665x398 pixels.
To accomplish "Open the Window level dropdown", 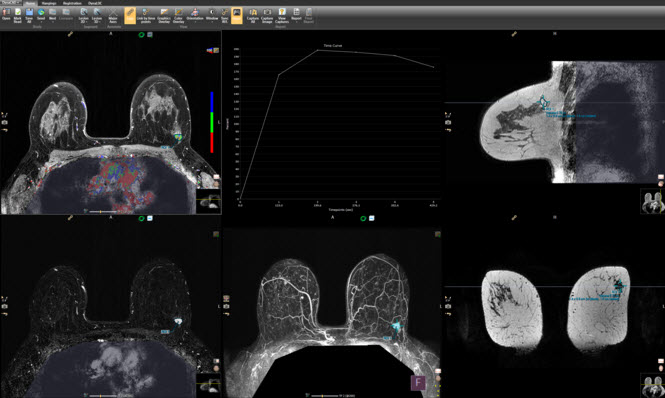I will click(x=212, y=15).
